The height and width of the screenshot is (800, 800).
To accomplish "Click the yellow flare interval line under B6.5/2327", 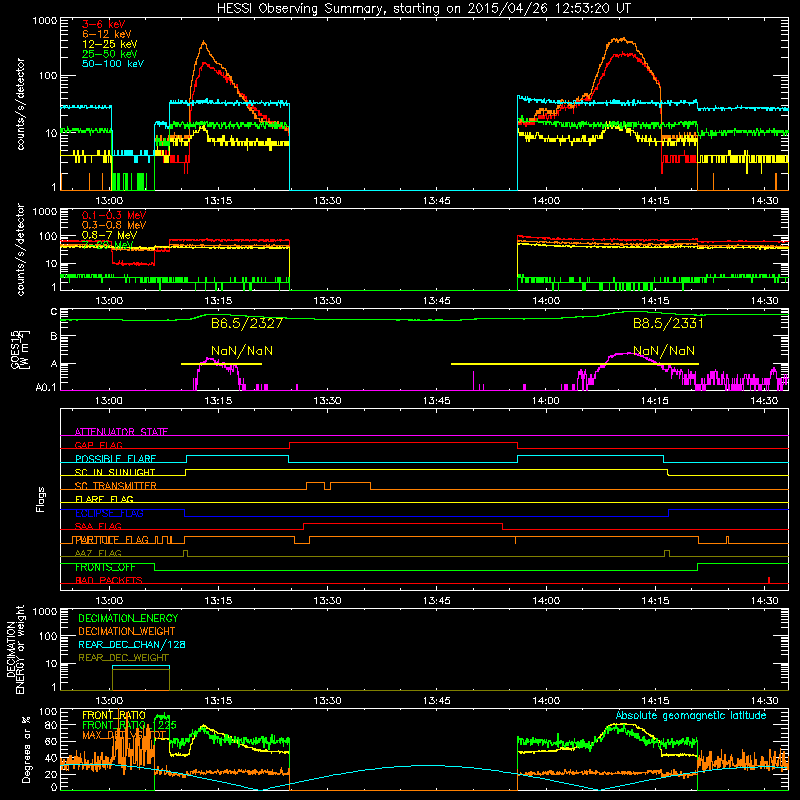I will click(x=221, y=364).
